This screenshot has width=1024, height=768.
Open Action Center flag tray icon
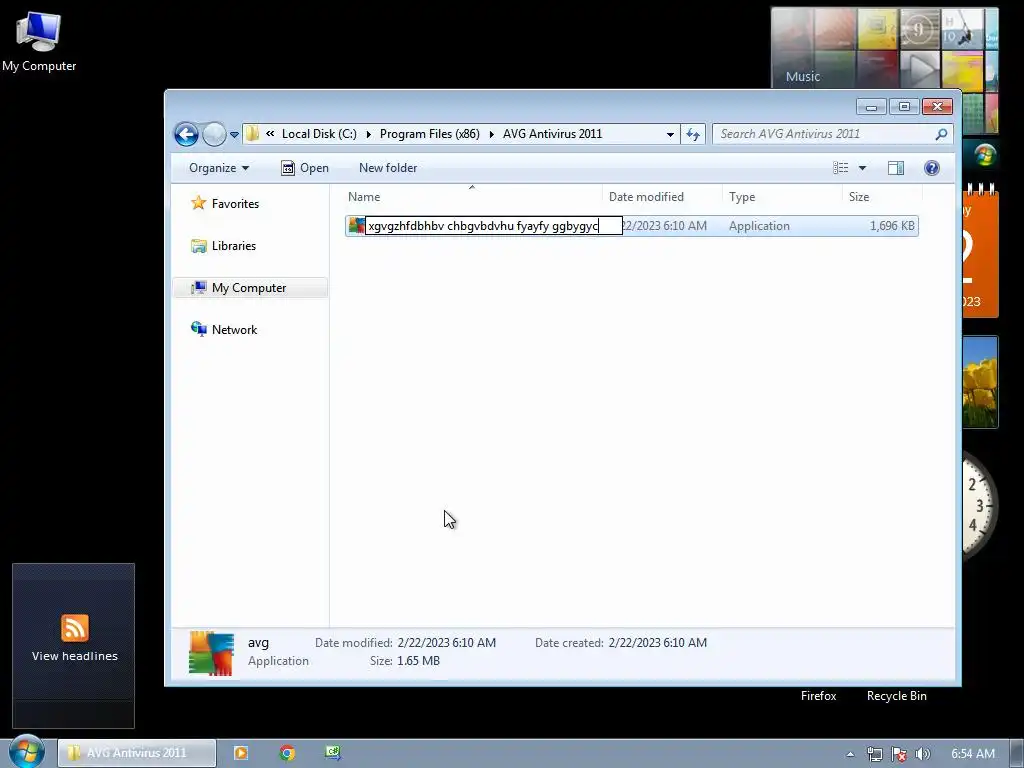coord(899,754)
